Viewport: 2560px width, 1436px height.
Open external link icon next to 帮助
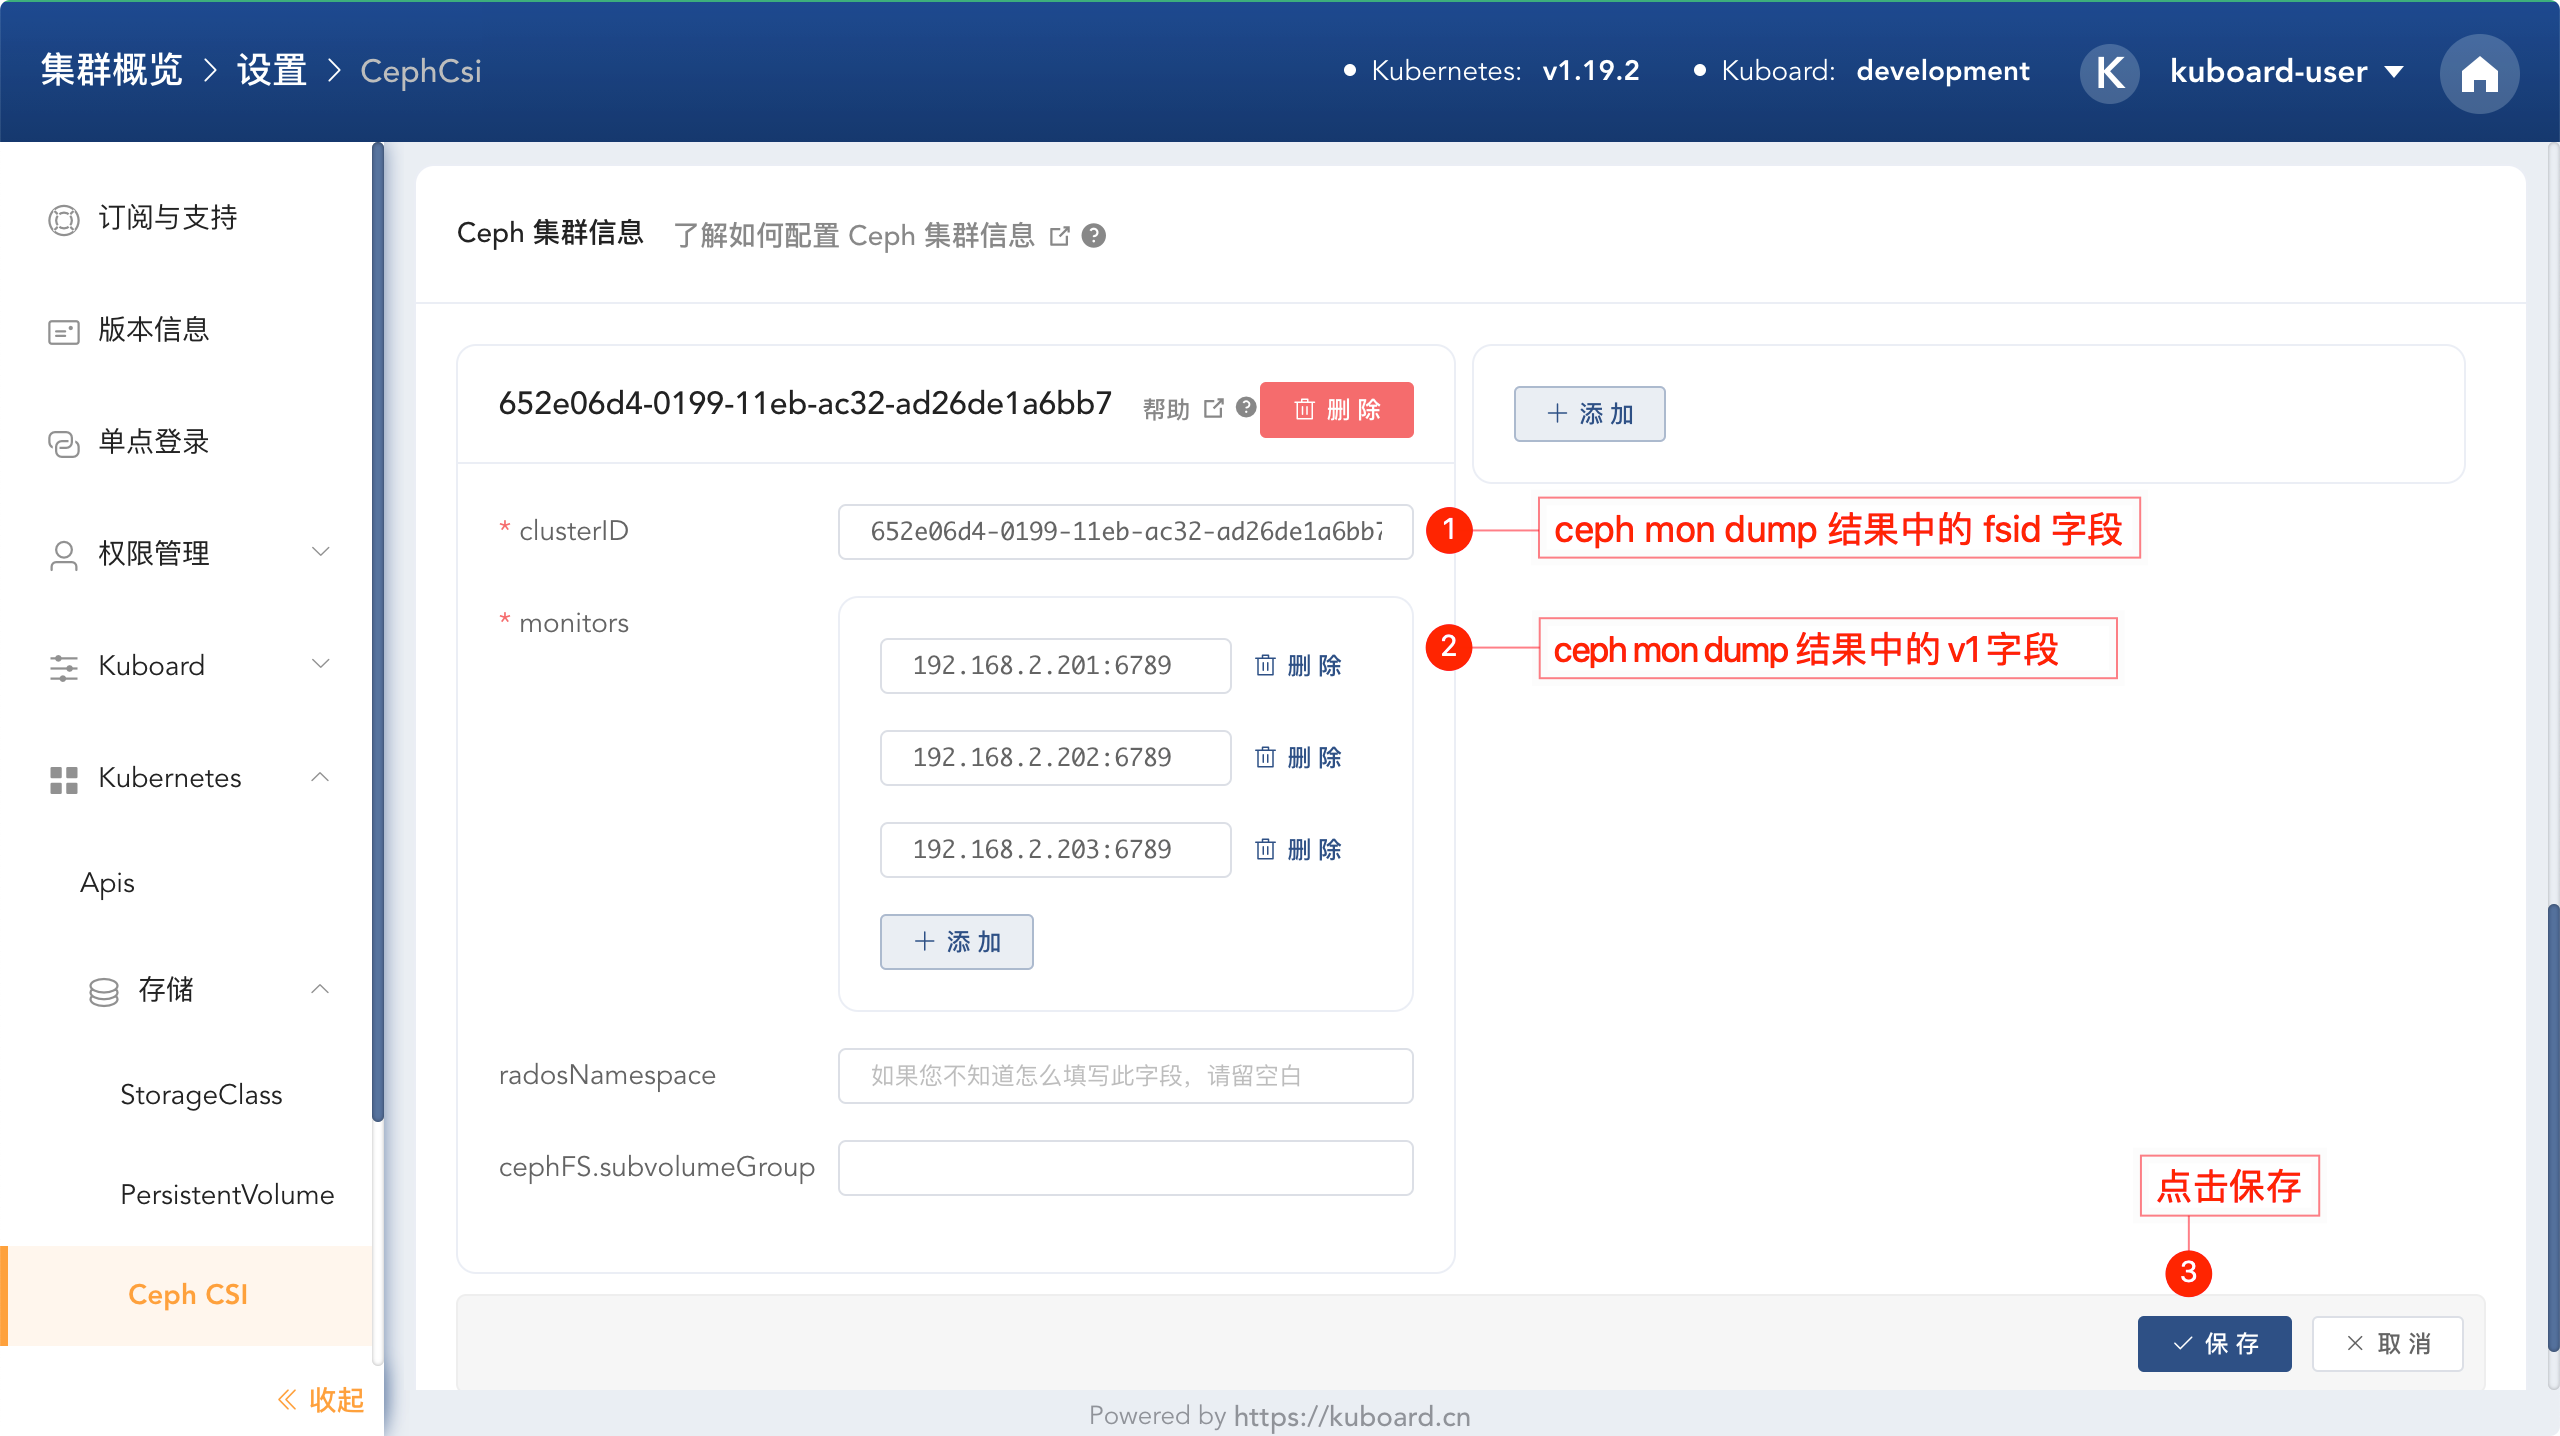pos(1214,408)
